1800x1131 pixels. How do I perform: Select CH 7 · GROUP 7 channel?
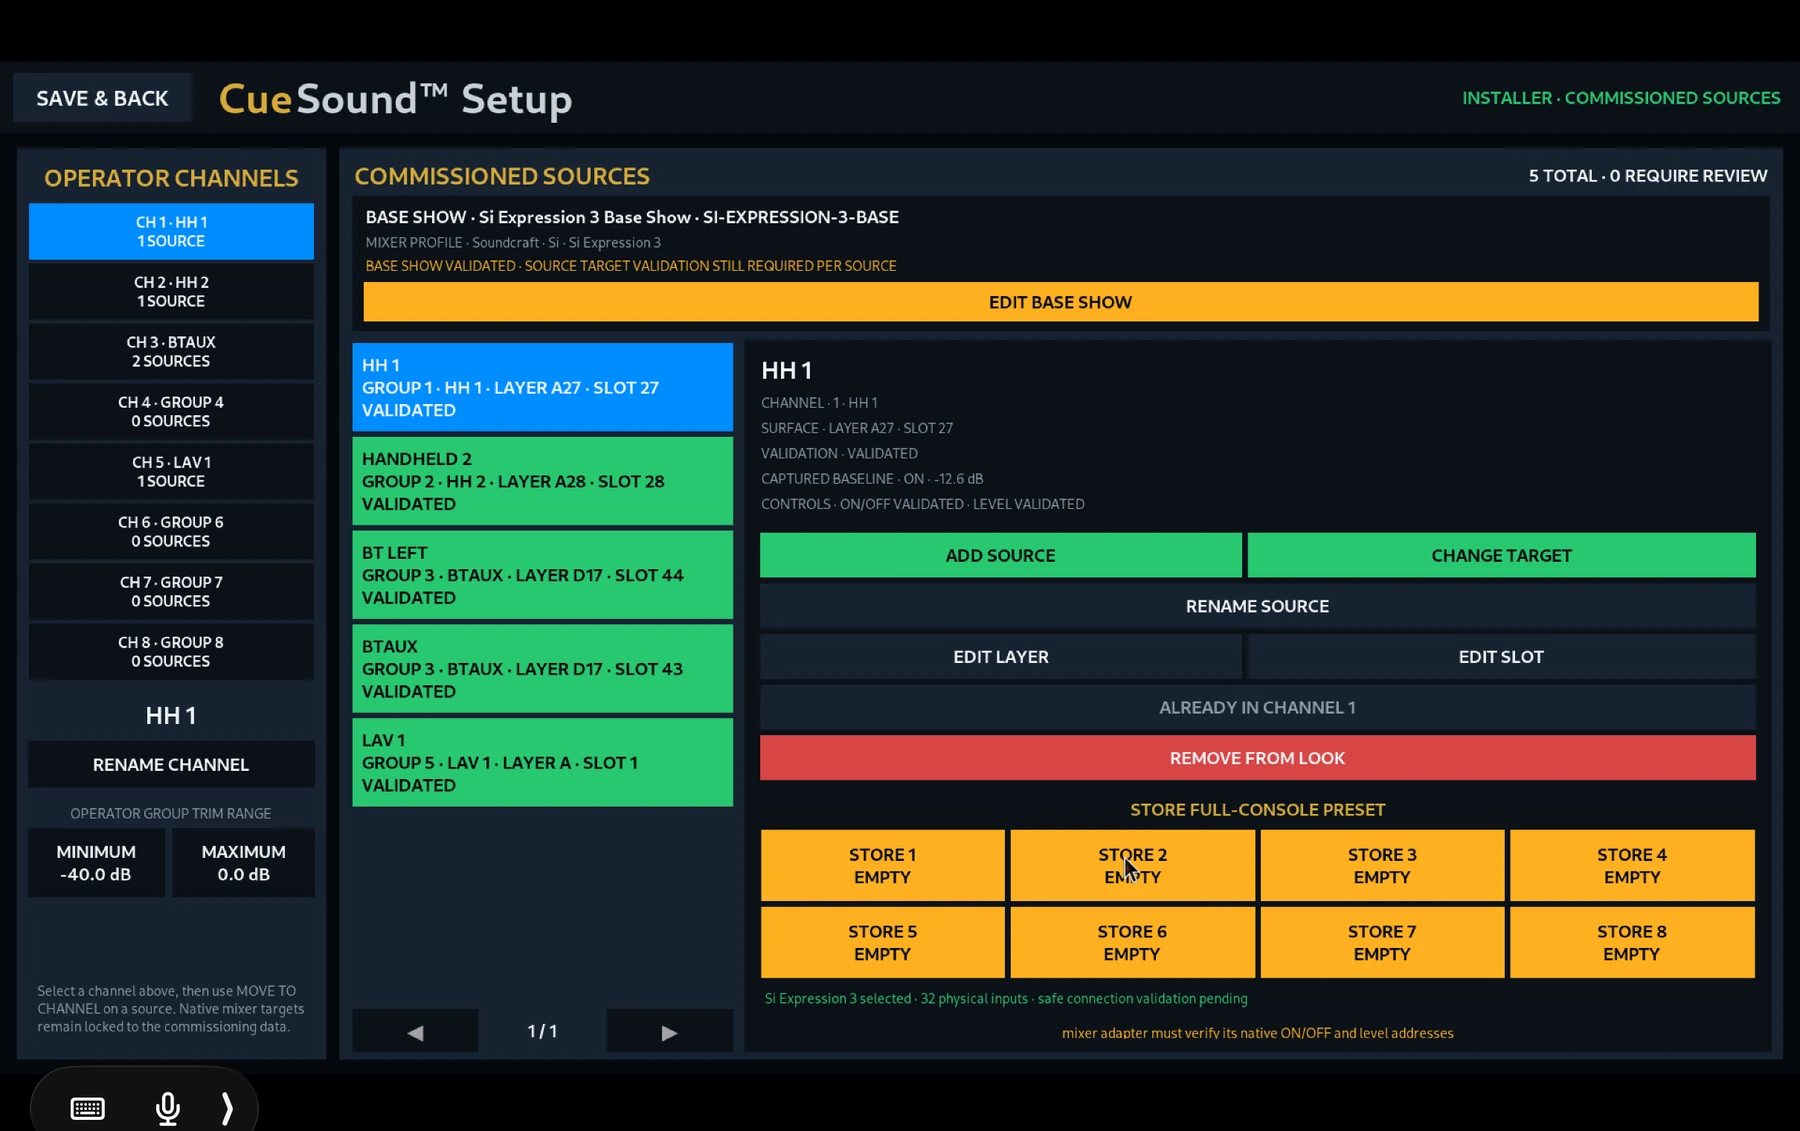(171, 591)
